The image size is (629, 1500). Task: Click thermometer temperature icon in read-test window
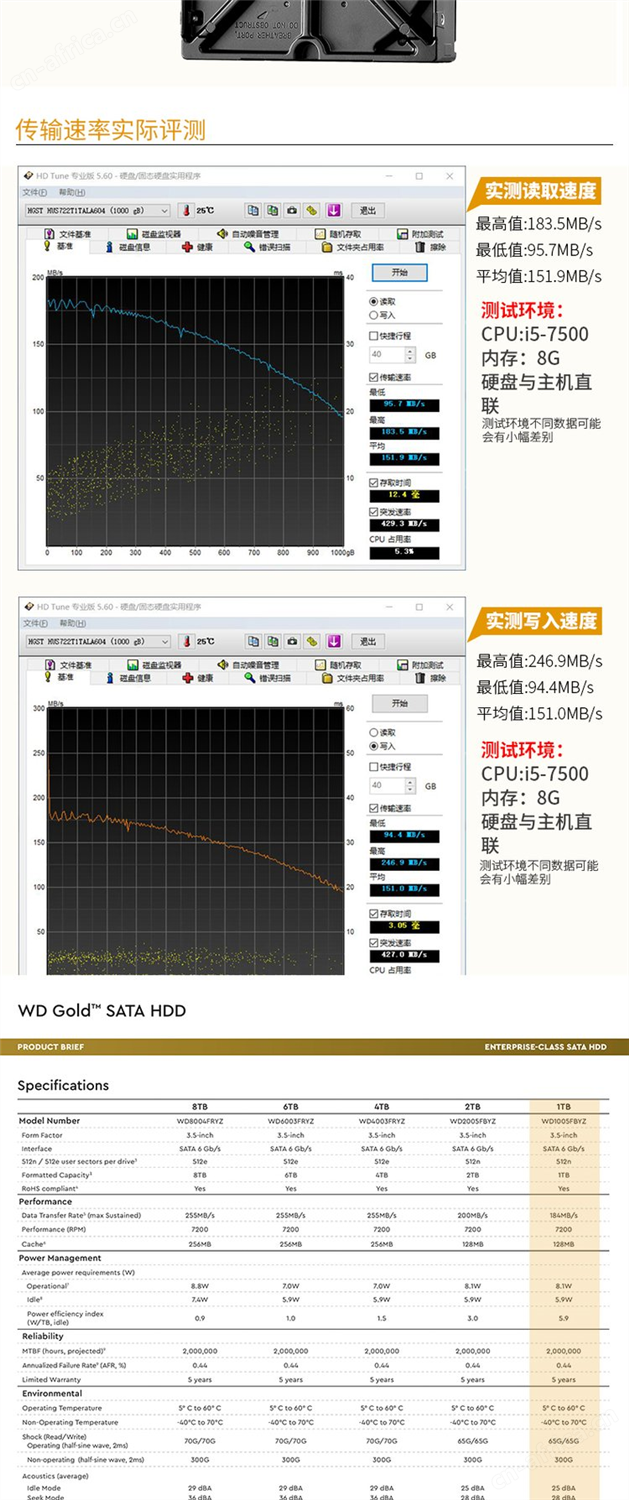(x=185, y=210)
